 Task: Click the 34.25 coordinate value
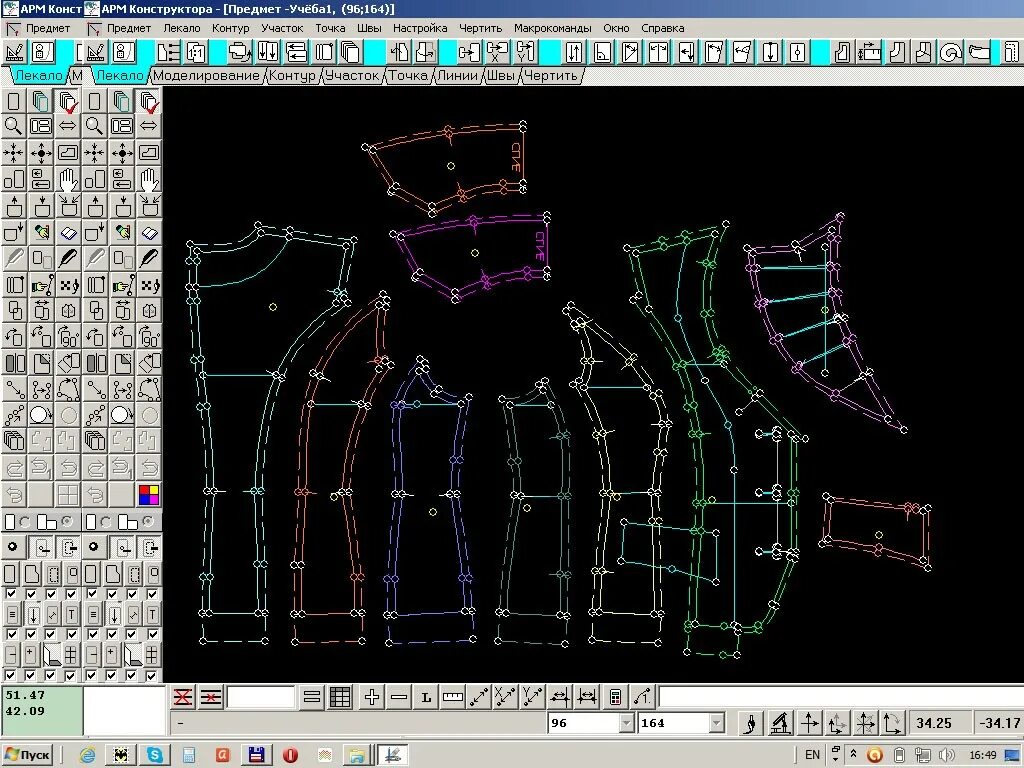pyautogui.click(x=934, y=723)
